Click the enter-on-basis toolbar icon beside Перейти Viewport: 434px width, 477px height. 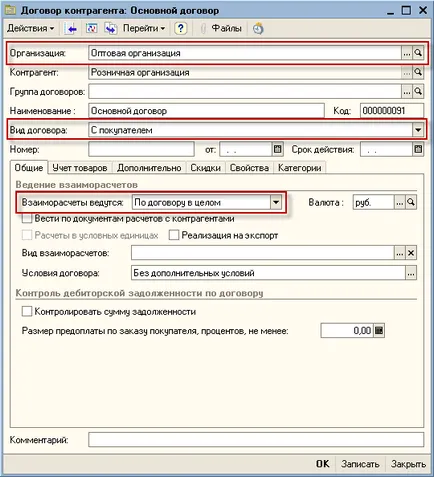111,29
